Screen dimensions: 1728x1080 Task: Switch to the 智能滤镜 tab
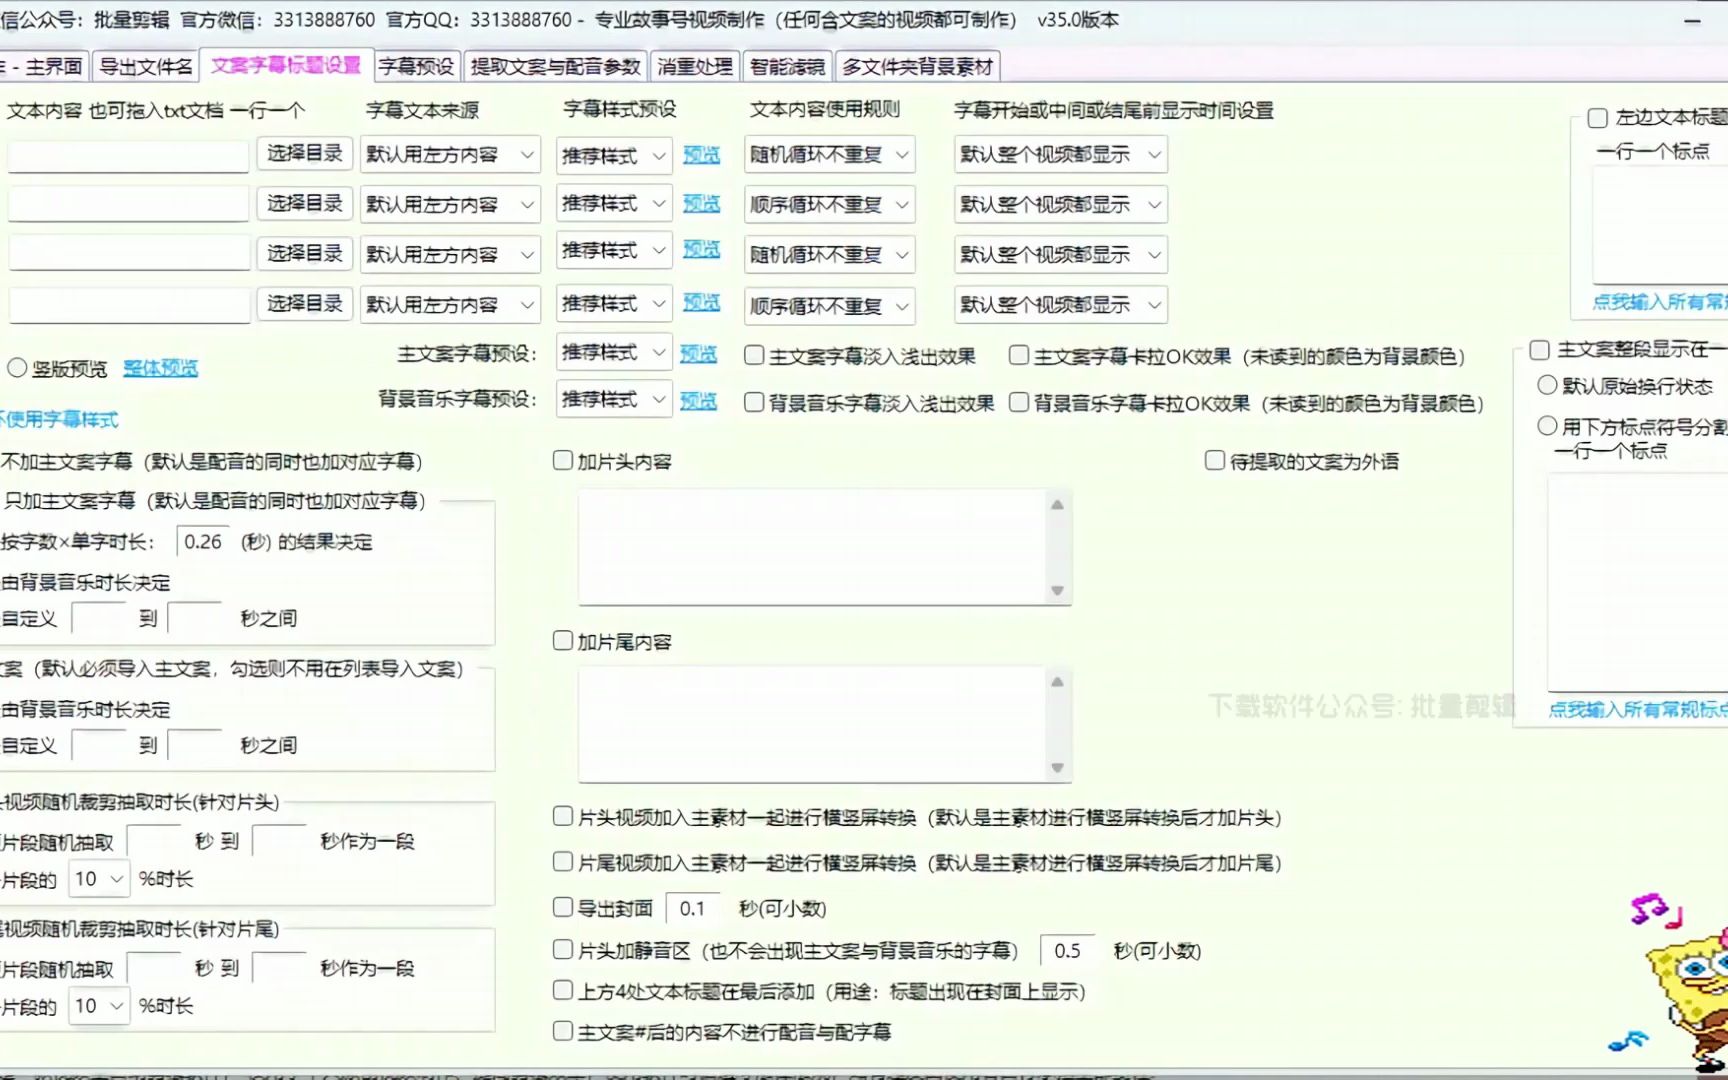tap(788, 64)
